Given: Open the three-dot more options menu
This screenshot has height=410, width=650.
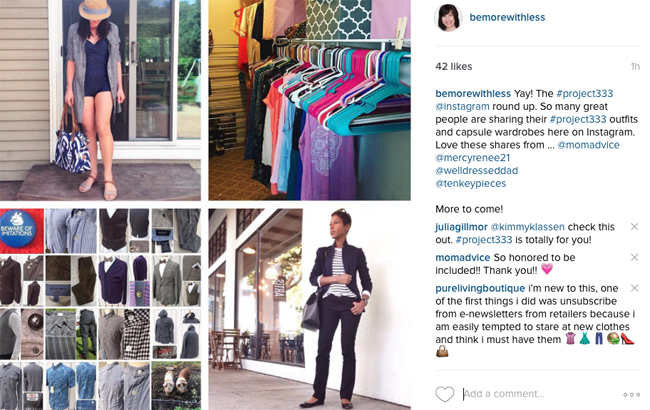Looking at the screenshot, I should (631, 395).
